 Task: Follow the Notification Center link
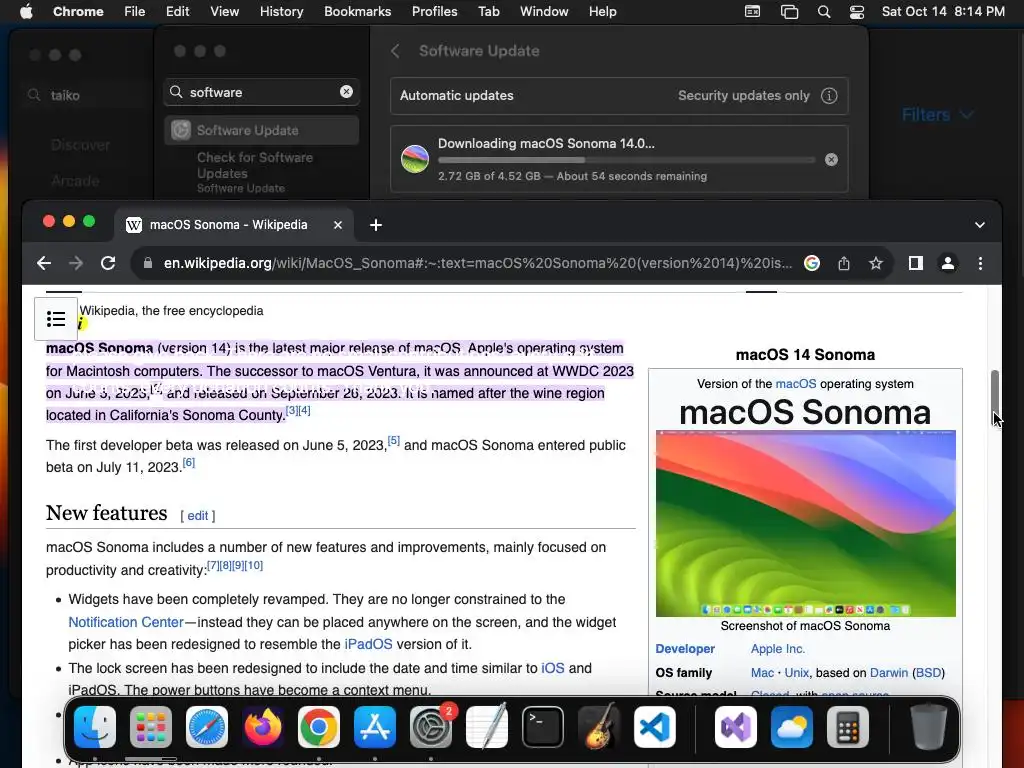coord(126,622)
